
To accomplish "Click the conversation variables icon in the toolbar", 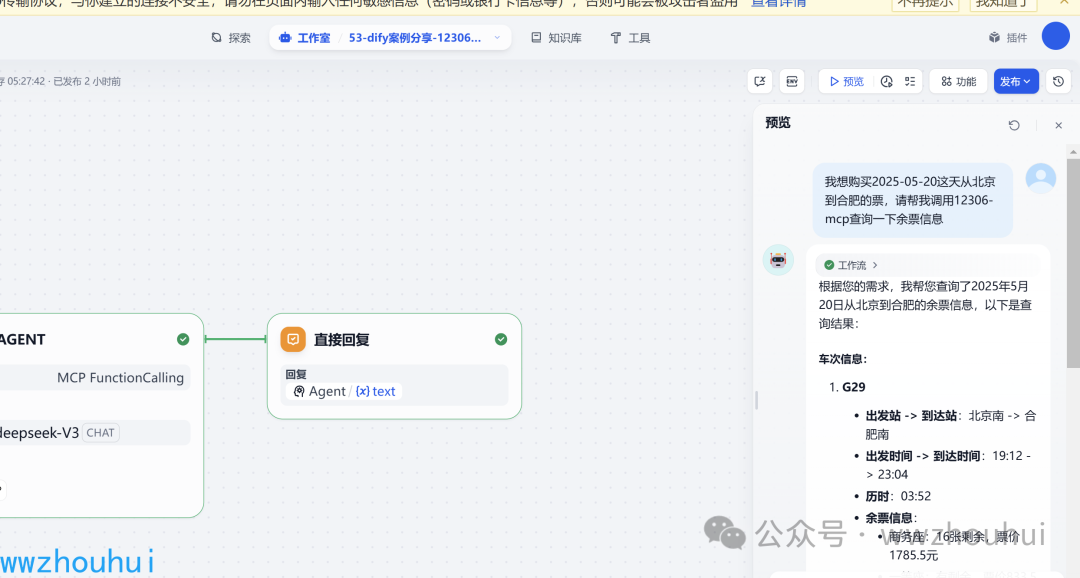I will tap(760, 81).
